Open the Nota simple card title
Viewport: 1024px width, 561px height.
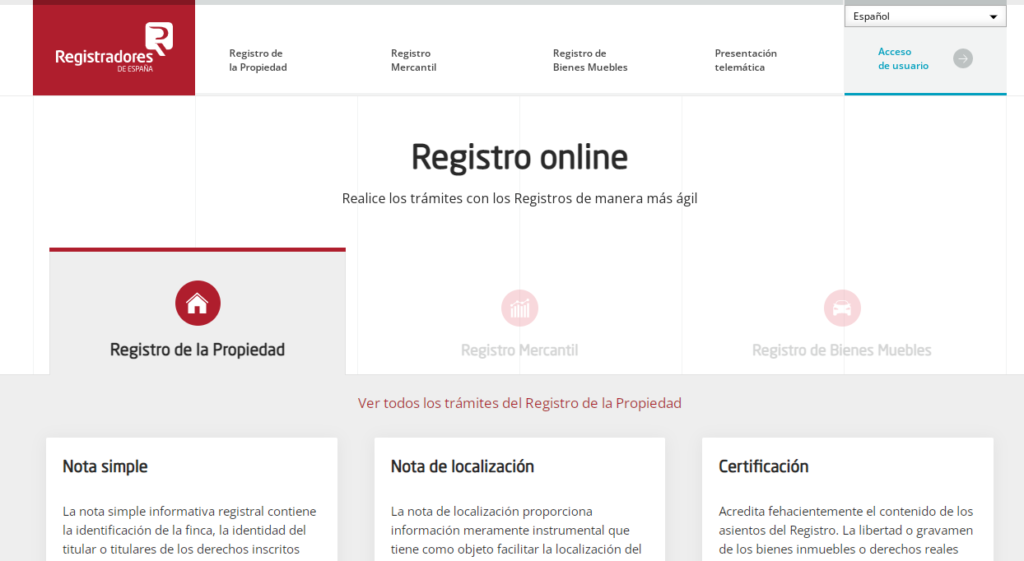click(x=105, y=466)
